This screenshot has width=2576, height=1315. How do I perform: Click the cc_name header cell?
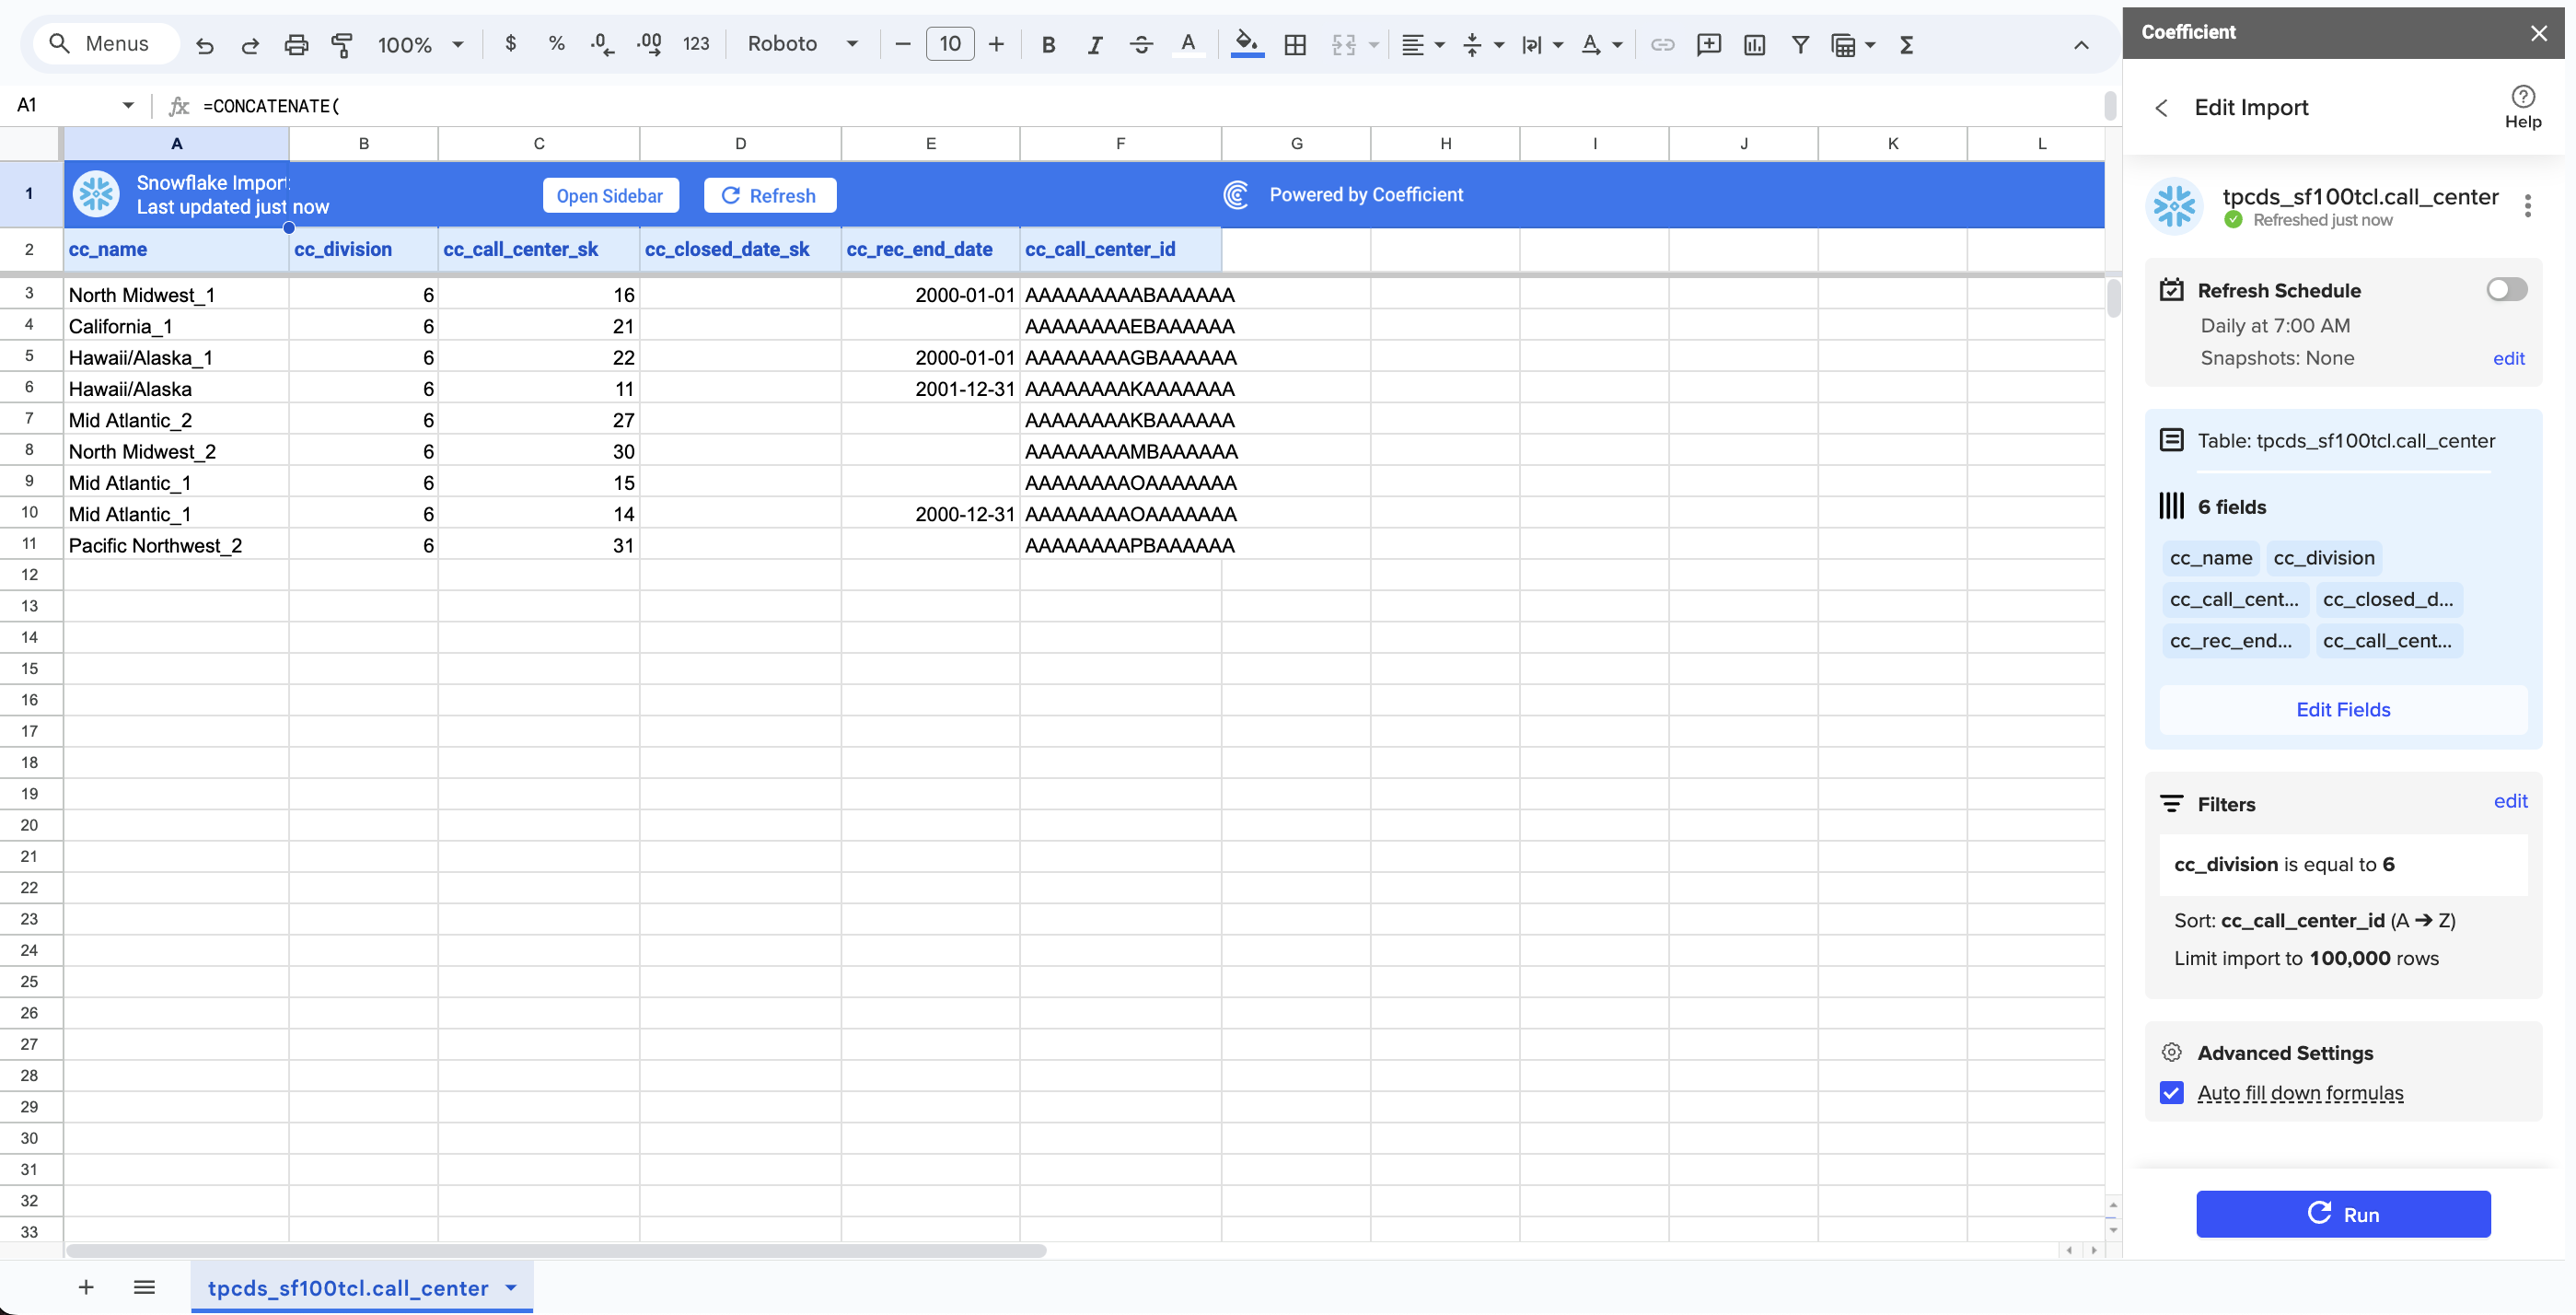point(176,250)
